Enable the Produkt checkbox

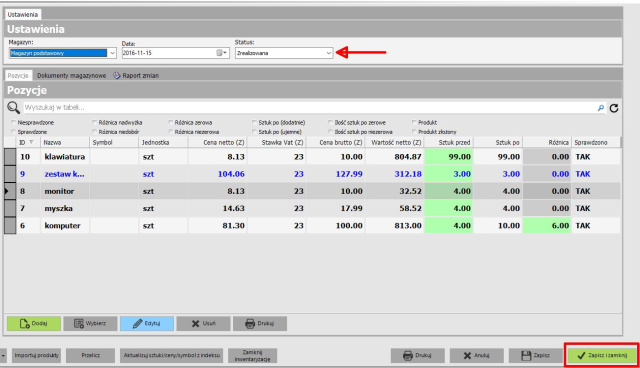414,122
